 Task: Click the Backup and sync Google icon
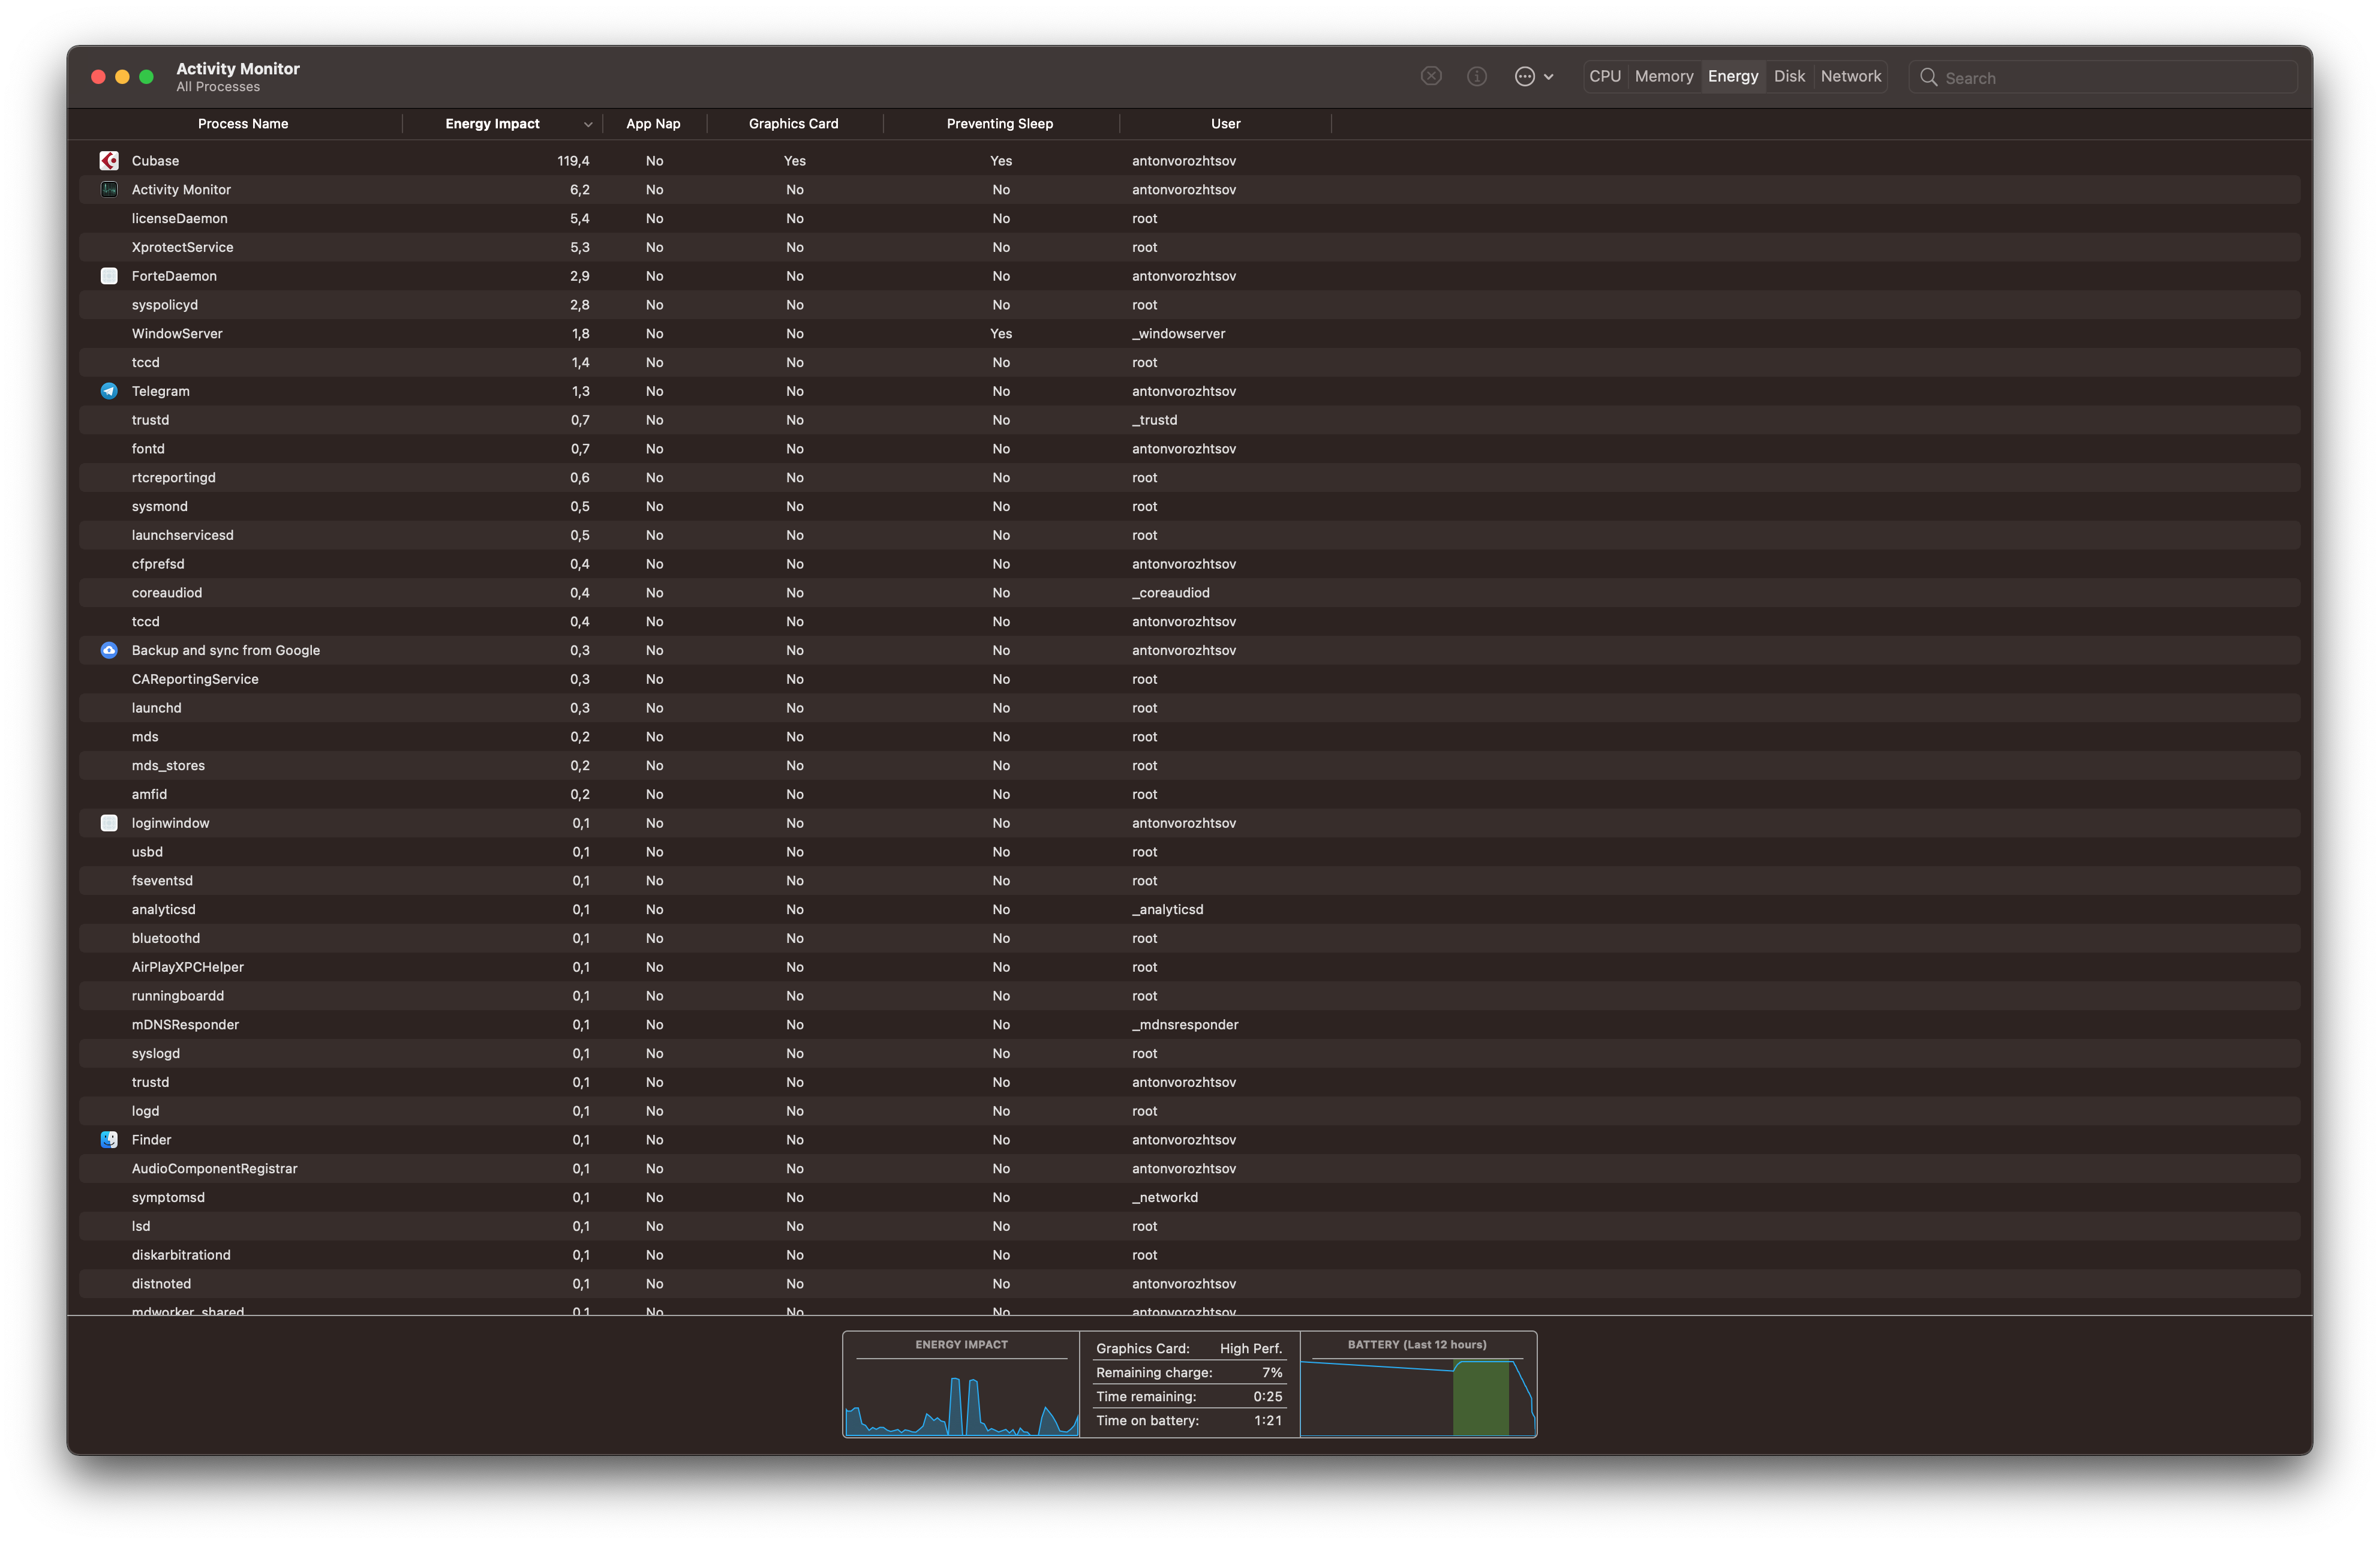point(109,650)
